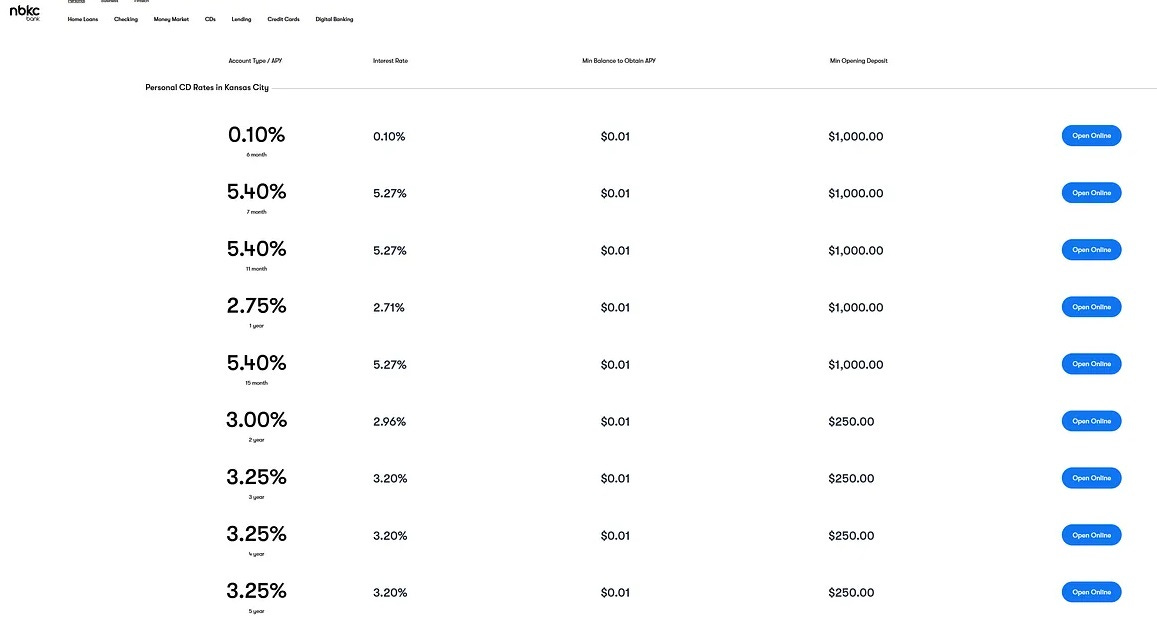
Task: Click the 3.00% APY for 2 year
Action: [x=256, y=419]
